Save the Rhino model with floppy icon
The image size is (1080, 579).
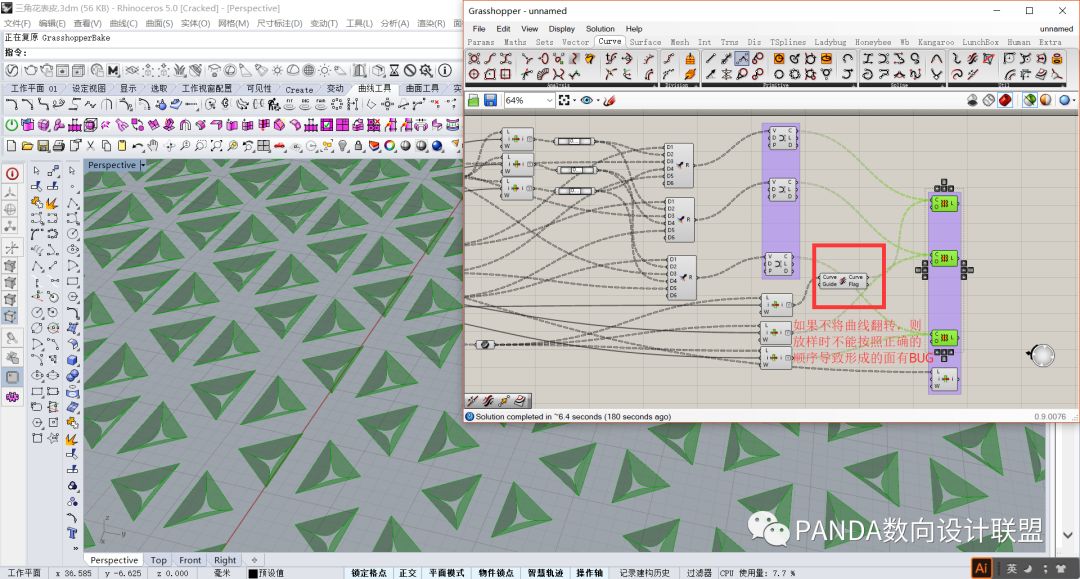click(x=43, y=146)
